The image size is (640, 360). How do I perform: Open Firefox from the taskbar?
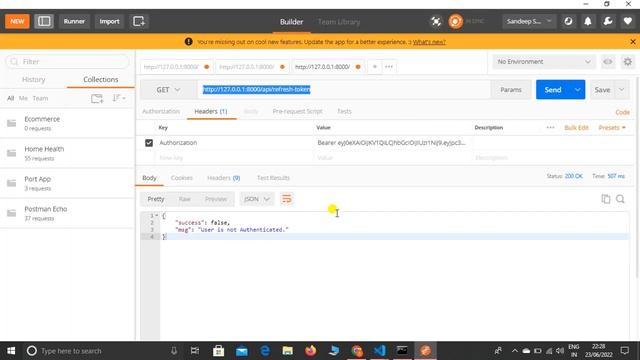tap(311, 351)
